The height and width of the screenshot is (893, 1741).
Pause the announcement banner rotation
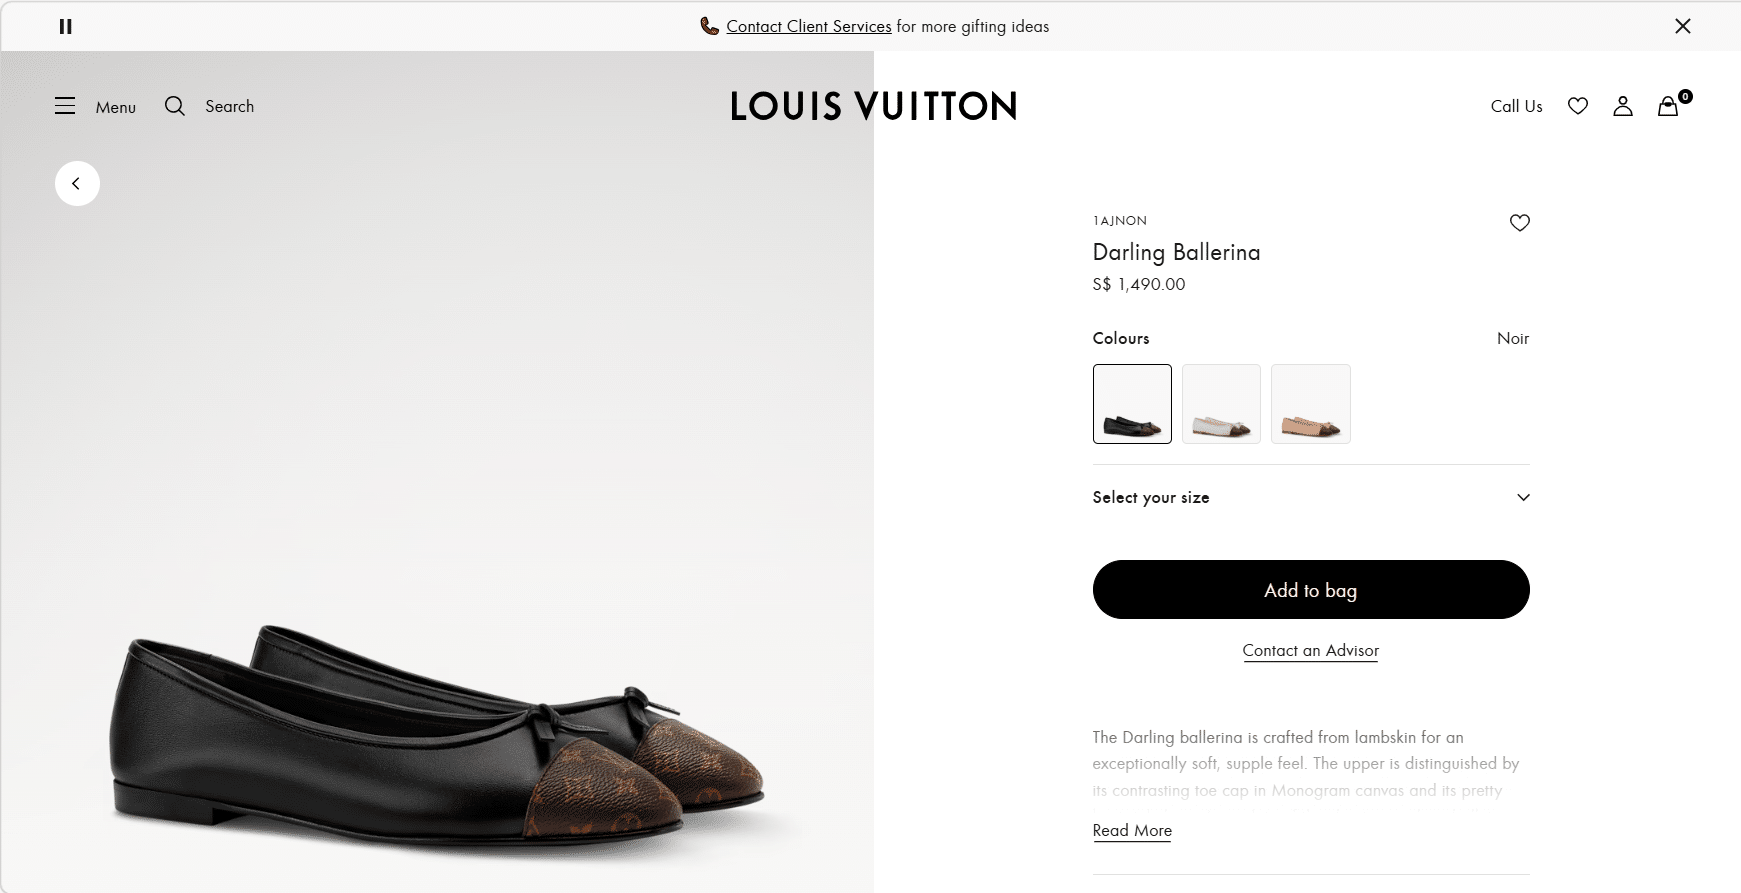pos(66,27)
